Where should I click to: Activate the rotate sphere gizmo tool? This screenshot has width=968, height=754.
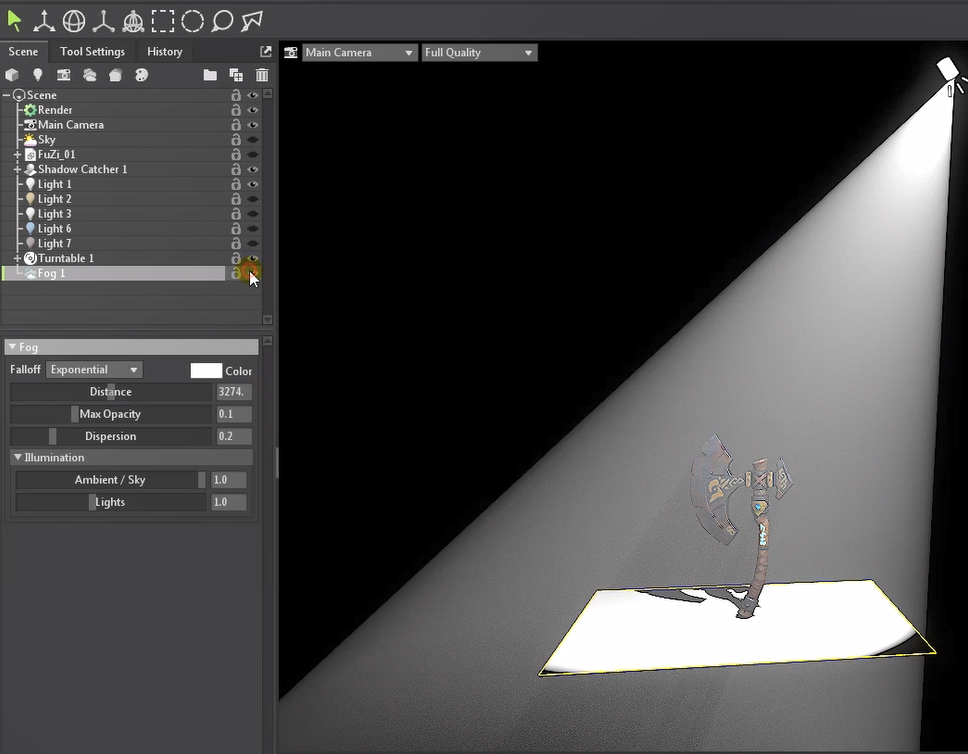tap(74, 20)
